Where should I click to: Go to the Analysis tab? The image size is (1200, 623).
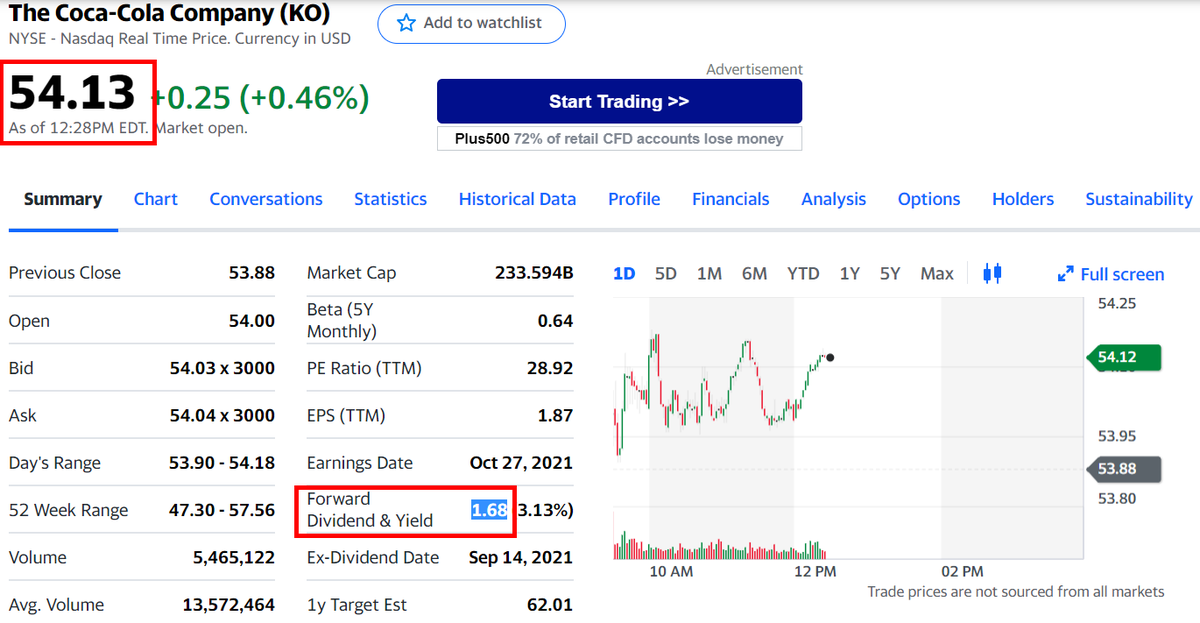(x=833, y=199)
